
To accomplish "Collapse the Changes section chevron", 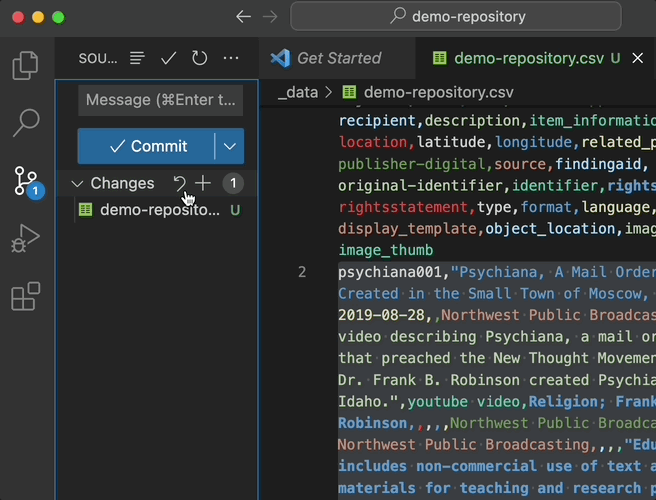I will [x=77, y=184].
